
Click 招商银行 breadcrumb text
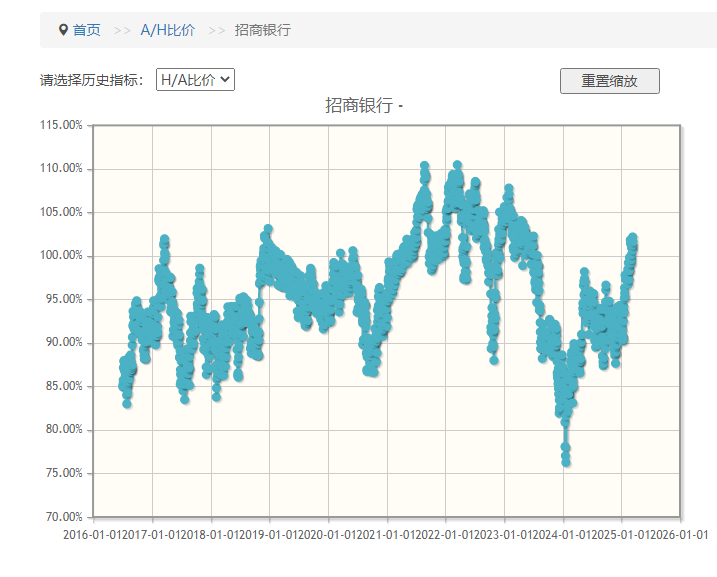[262, 30]
